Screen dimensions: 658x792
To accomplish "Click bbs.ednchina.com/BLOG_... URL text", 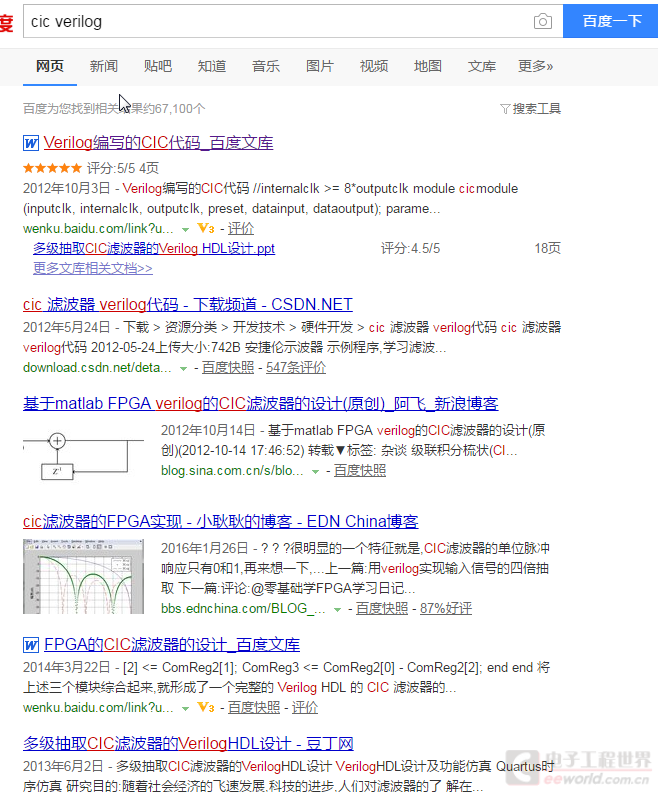I will pyautogui.click(x=243, y=609).
